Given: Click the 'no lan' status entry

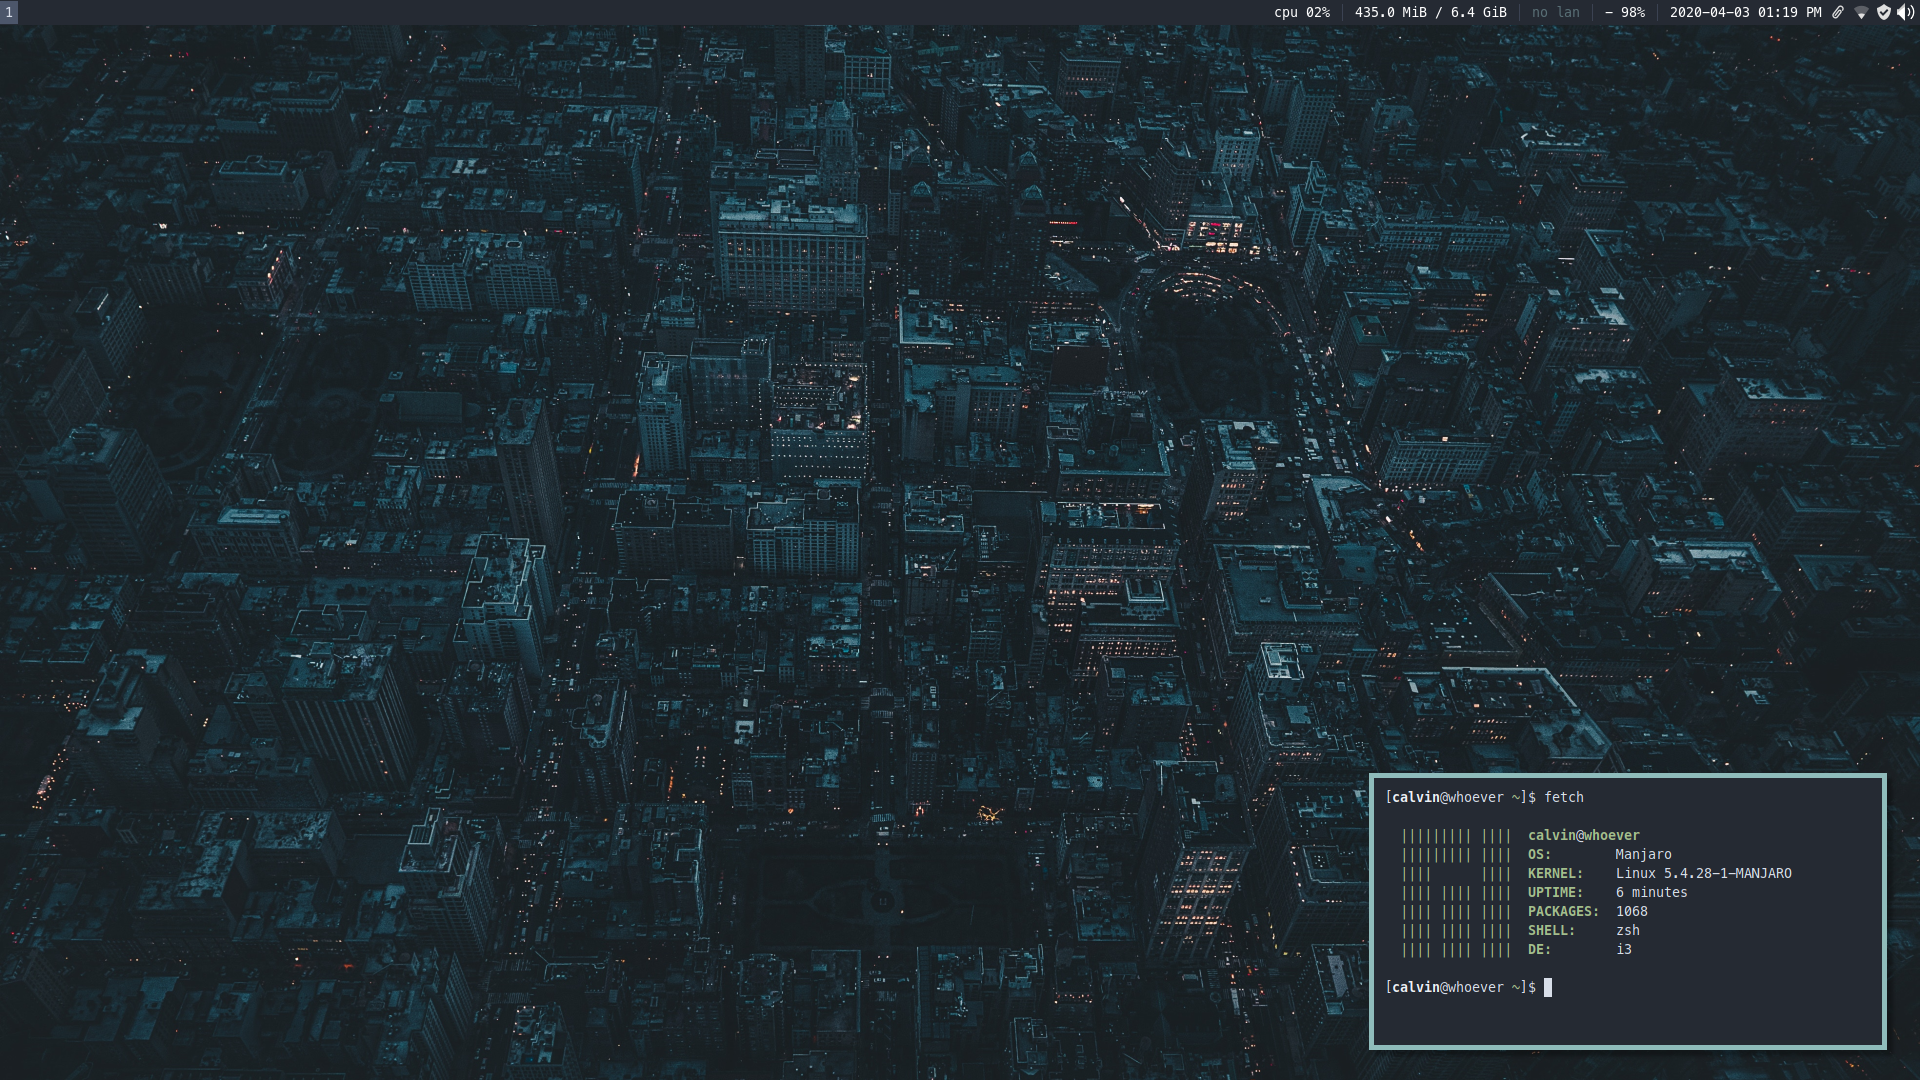Looking at the screenshot, I should [1556, 12].
